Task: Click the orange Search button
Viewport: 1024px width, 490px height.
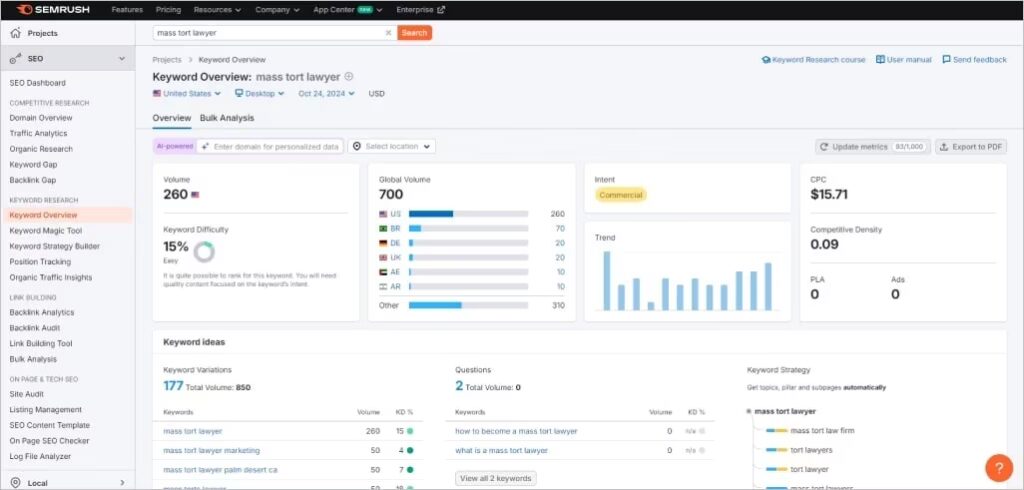Action: 414,33
